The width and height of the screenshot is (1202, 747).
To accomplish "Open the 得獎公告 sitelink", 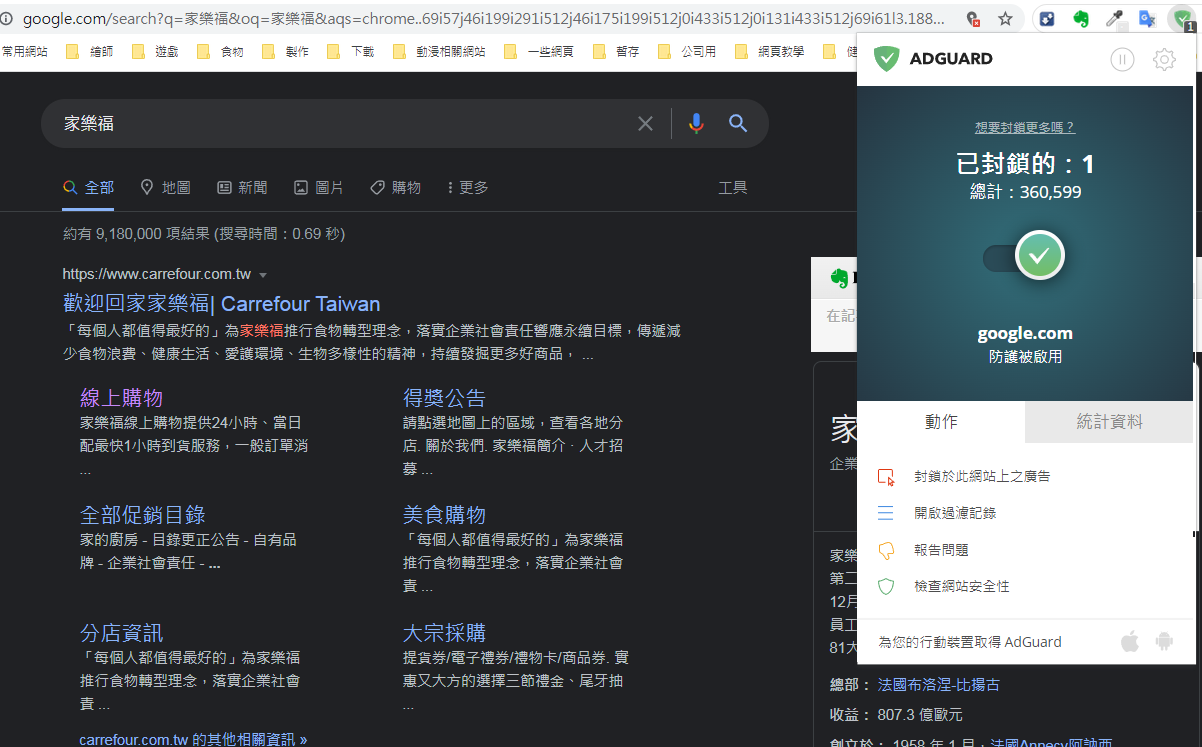I will point(444,398).
